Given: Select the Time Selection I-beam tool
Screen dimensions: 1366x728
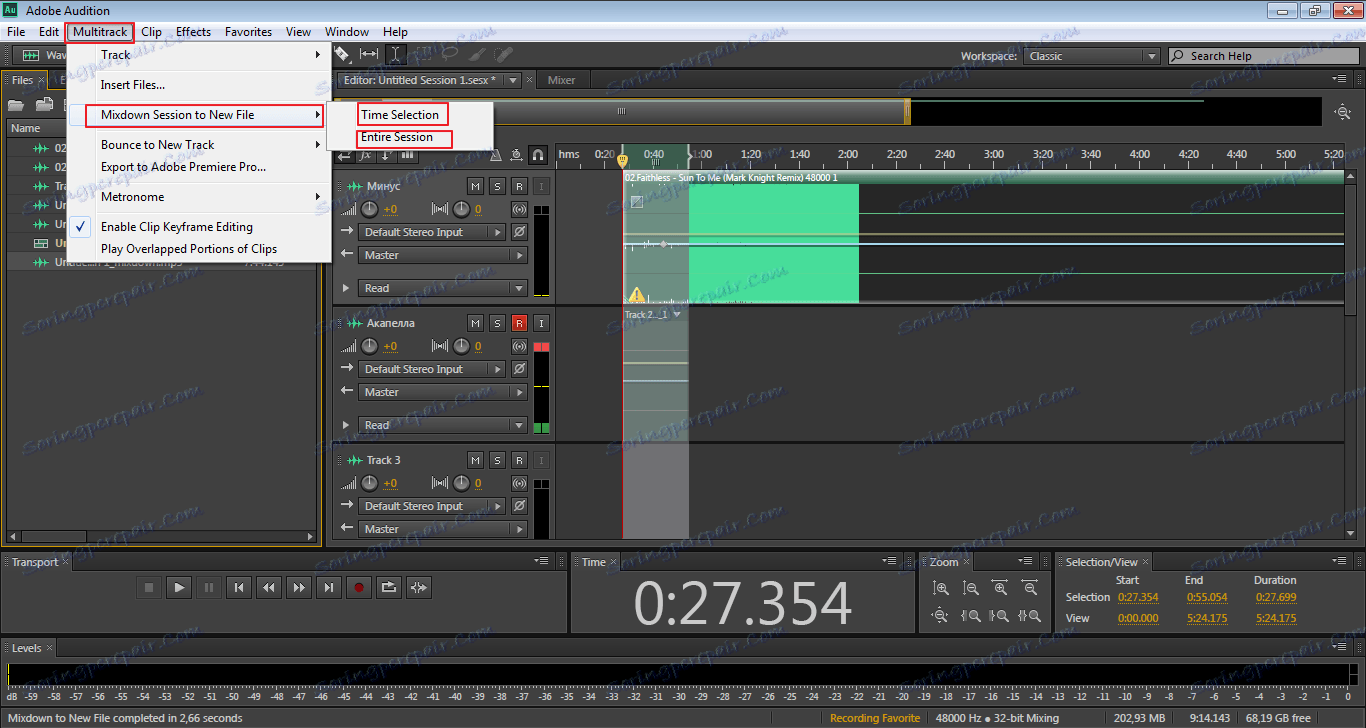Looking at the screenshot, I should 396,54.
